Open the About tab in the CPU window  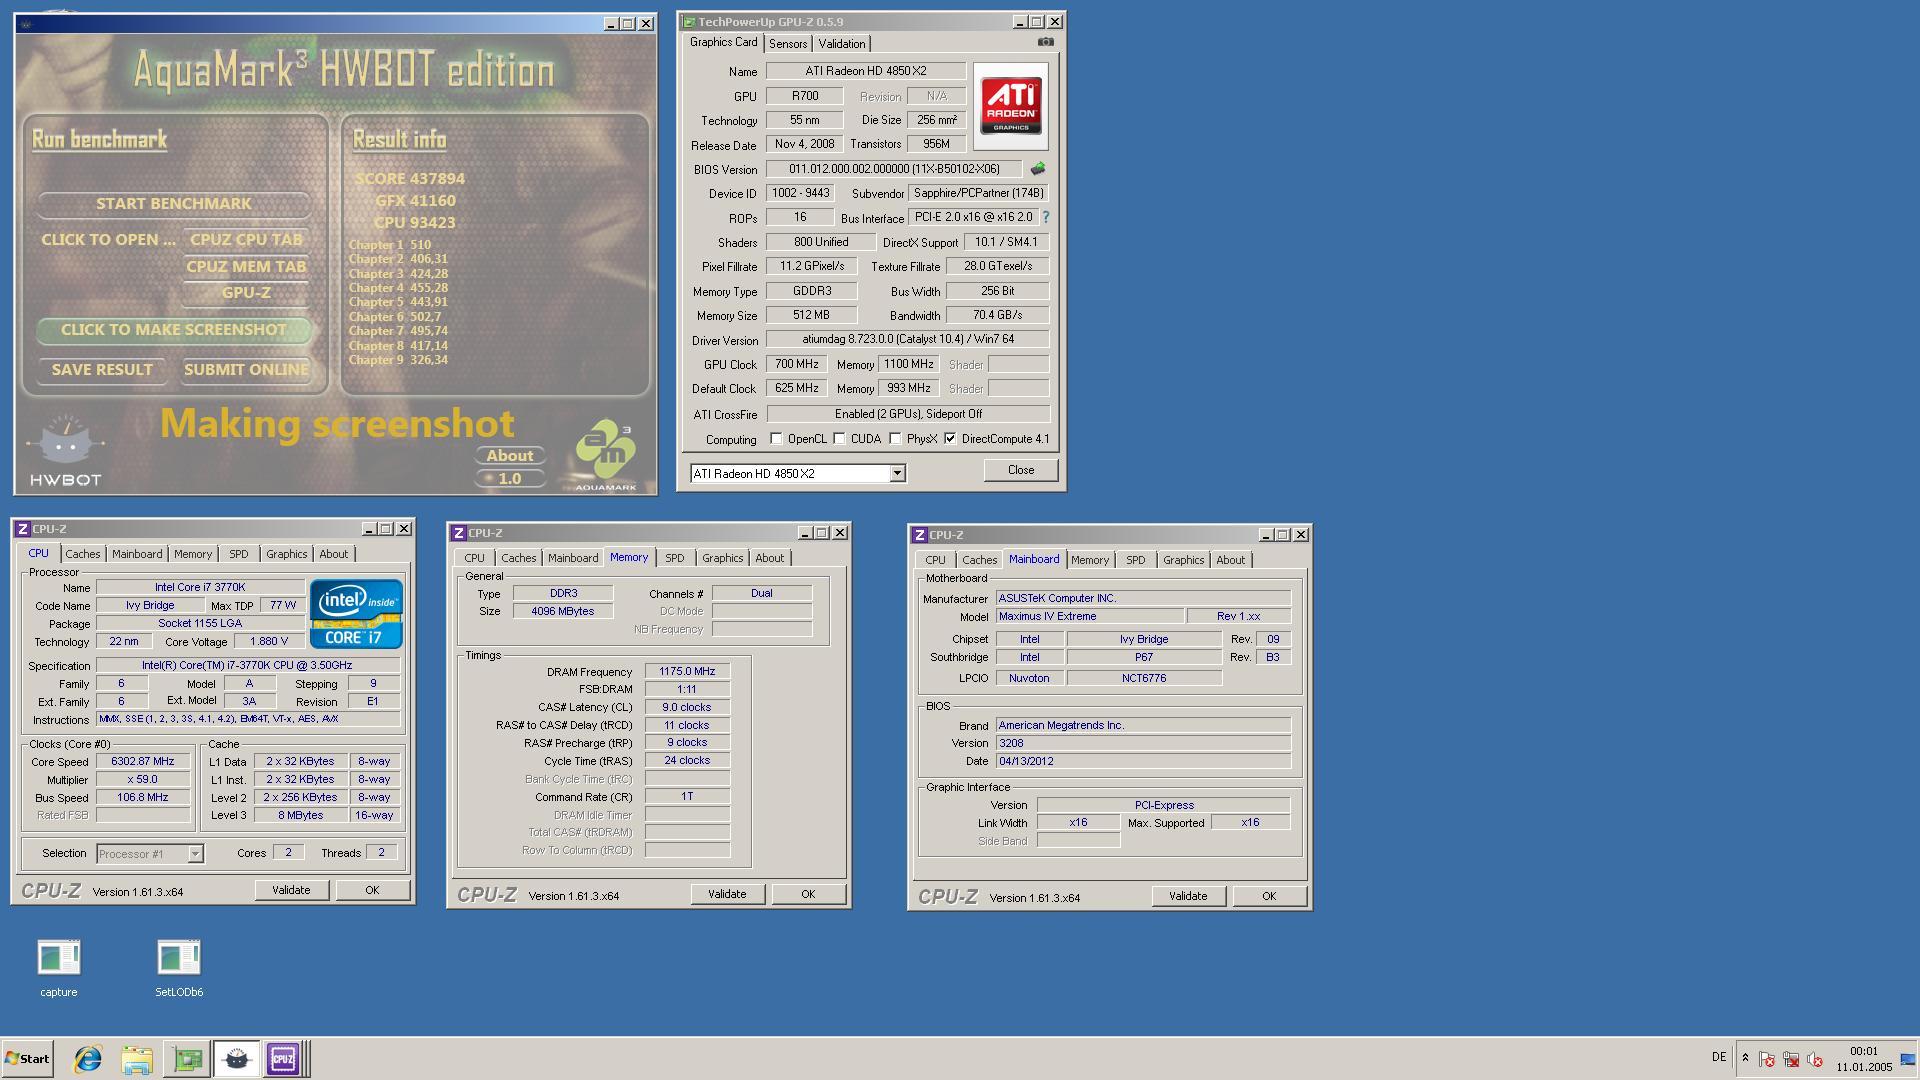(334, 554)
